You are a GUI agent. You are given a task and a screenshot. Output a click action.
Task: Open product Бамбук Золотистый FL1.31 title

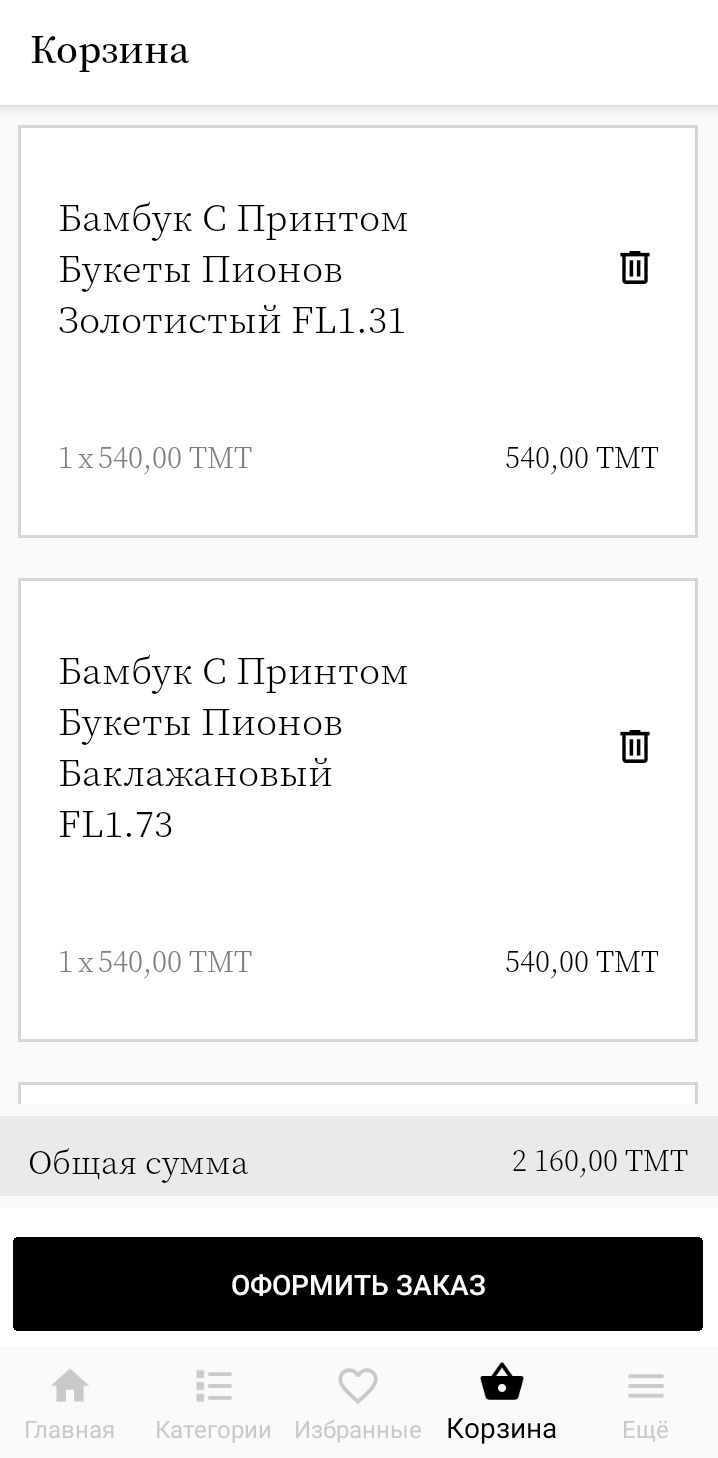[x=233, y=270]
